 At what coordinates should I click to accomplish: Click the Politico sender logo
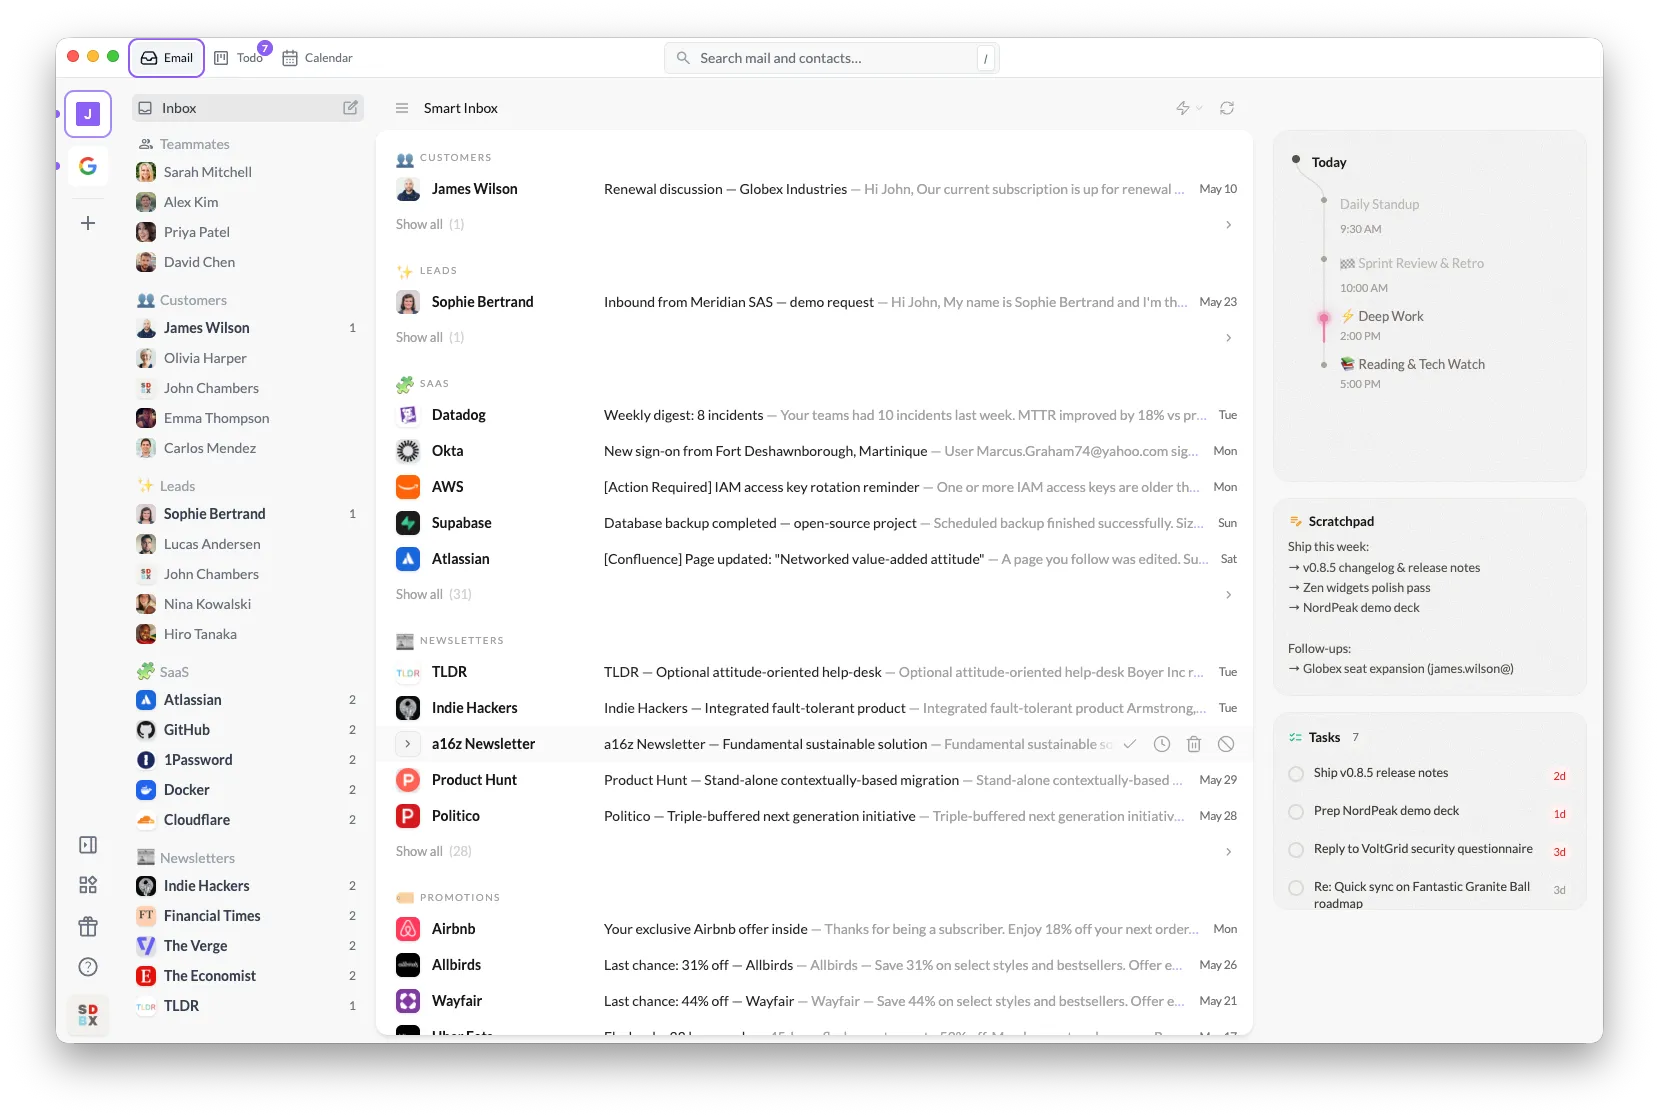point(408,816)
